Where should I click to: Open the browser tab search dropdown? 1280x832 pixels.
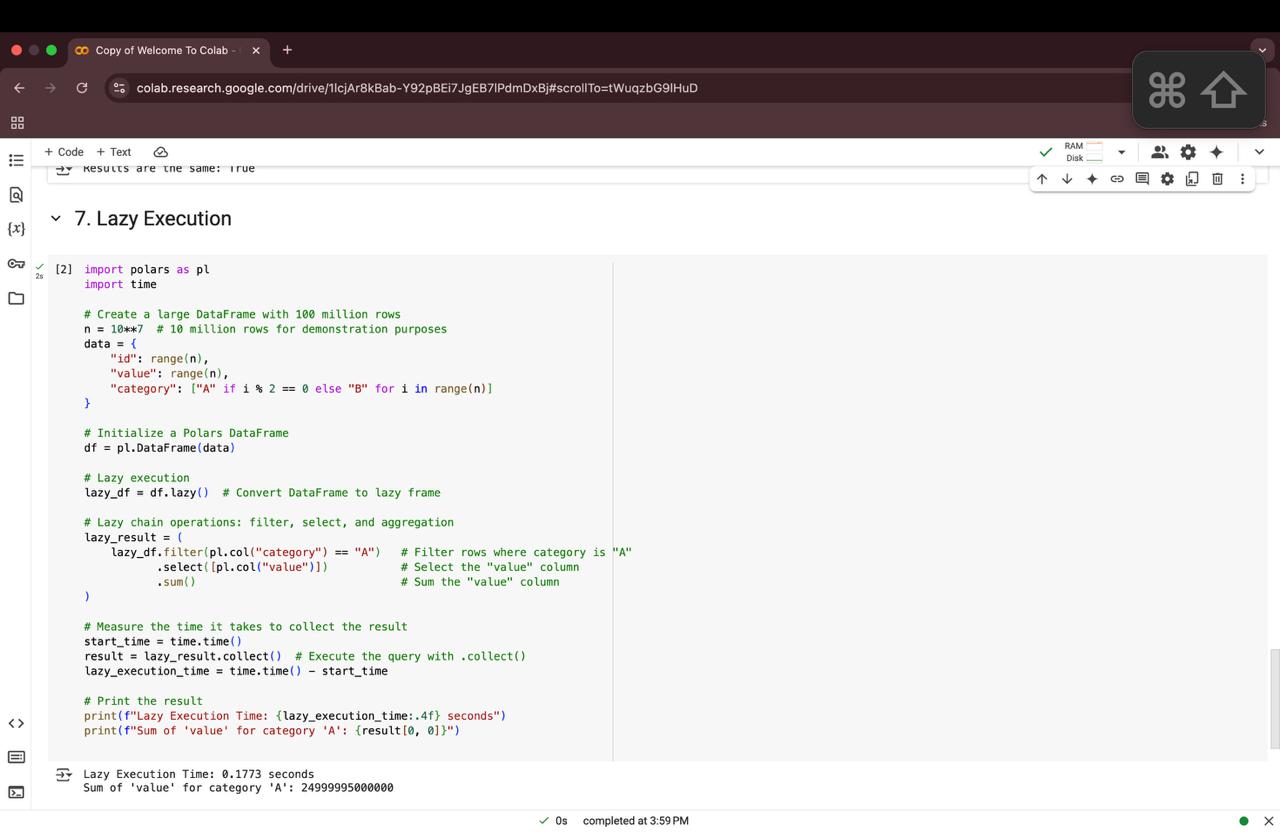(x=1262, y=50)
